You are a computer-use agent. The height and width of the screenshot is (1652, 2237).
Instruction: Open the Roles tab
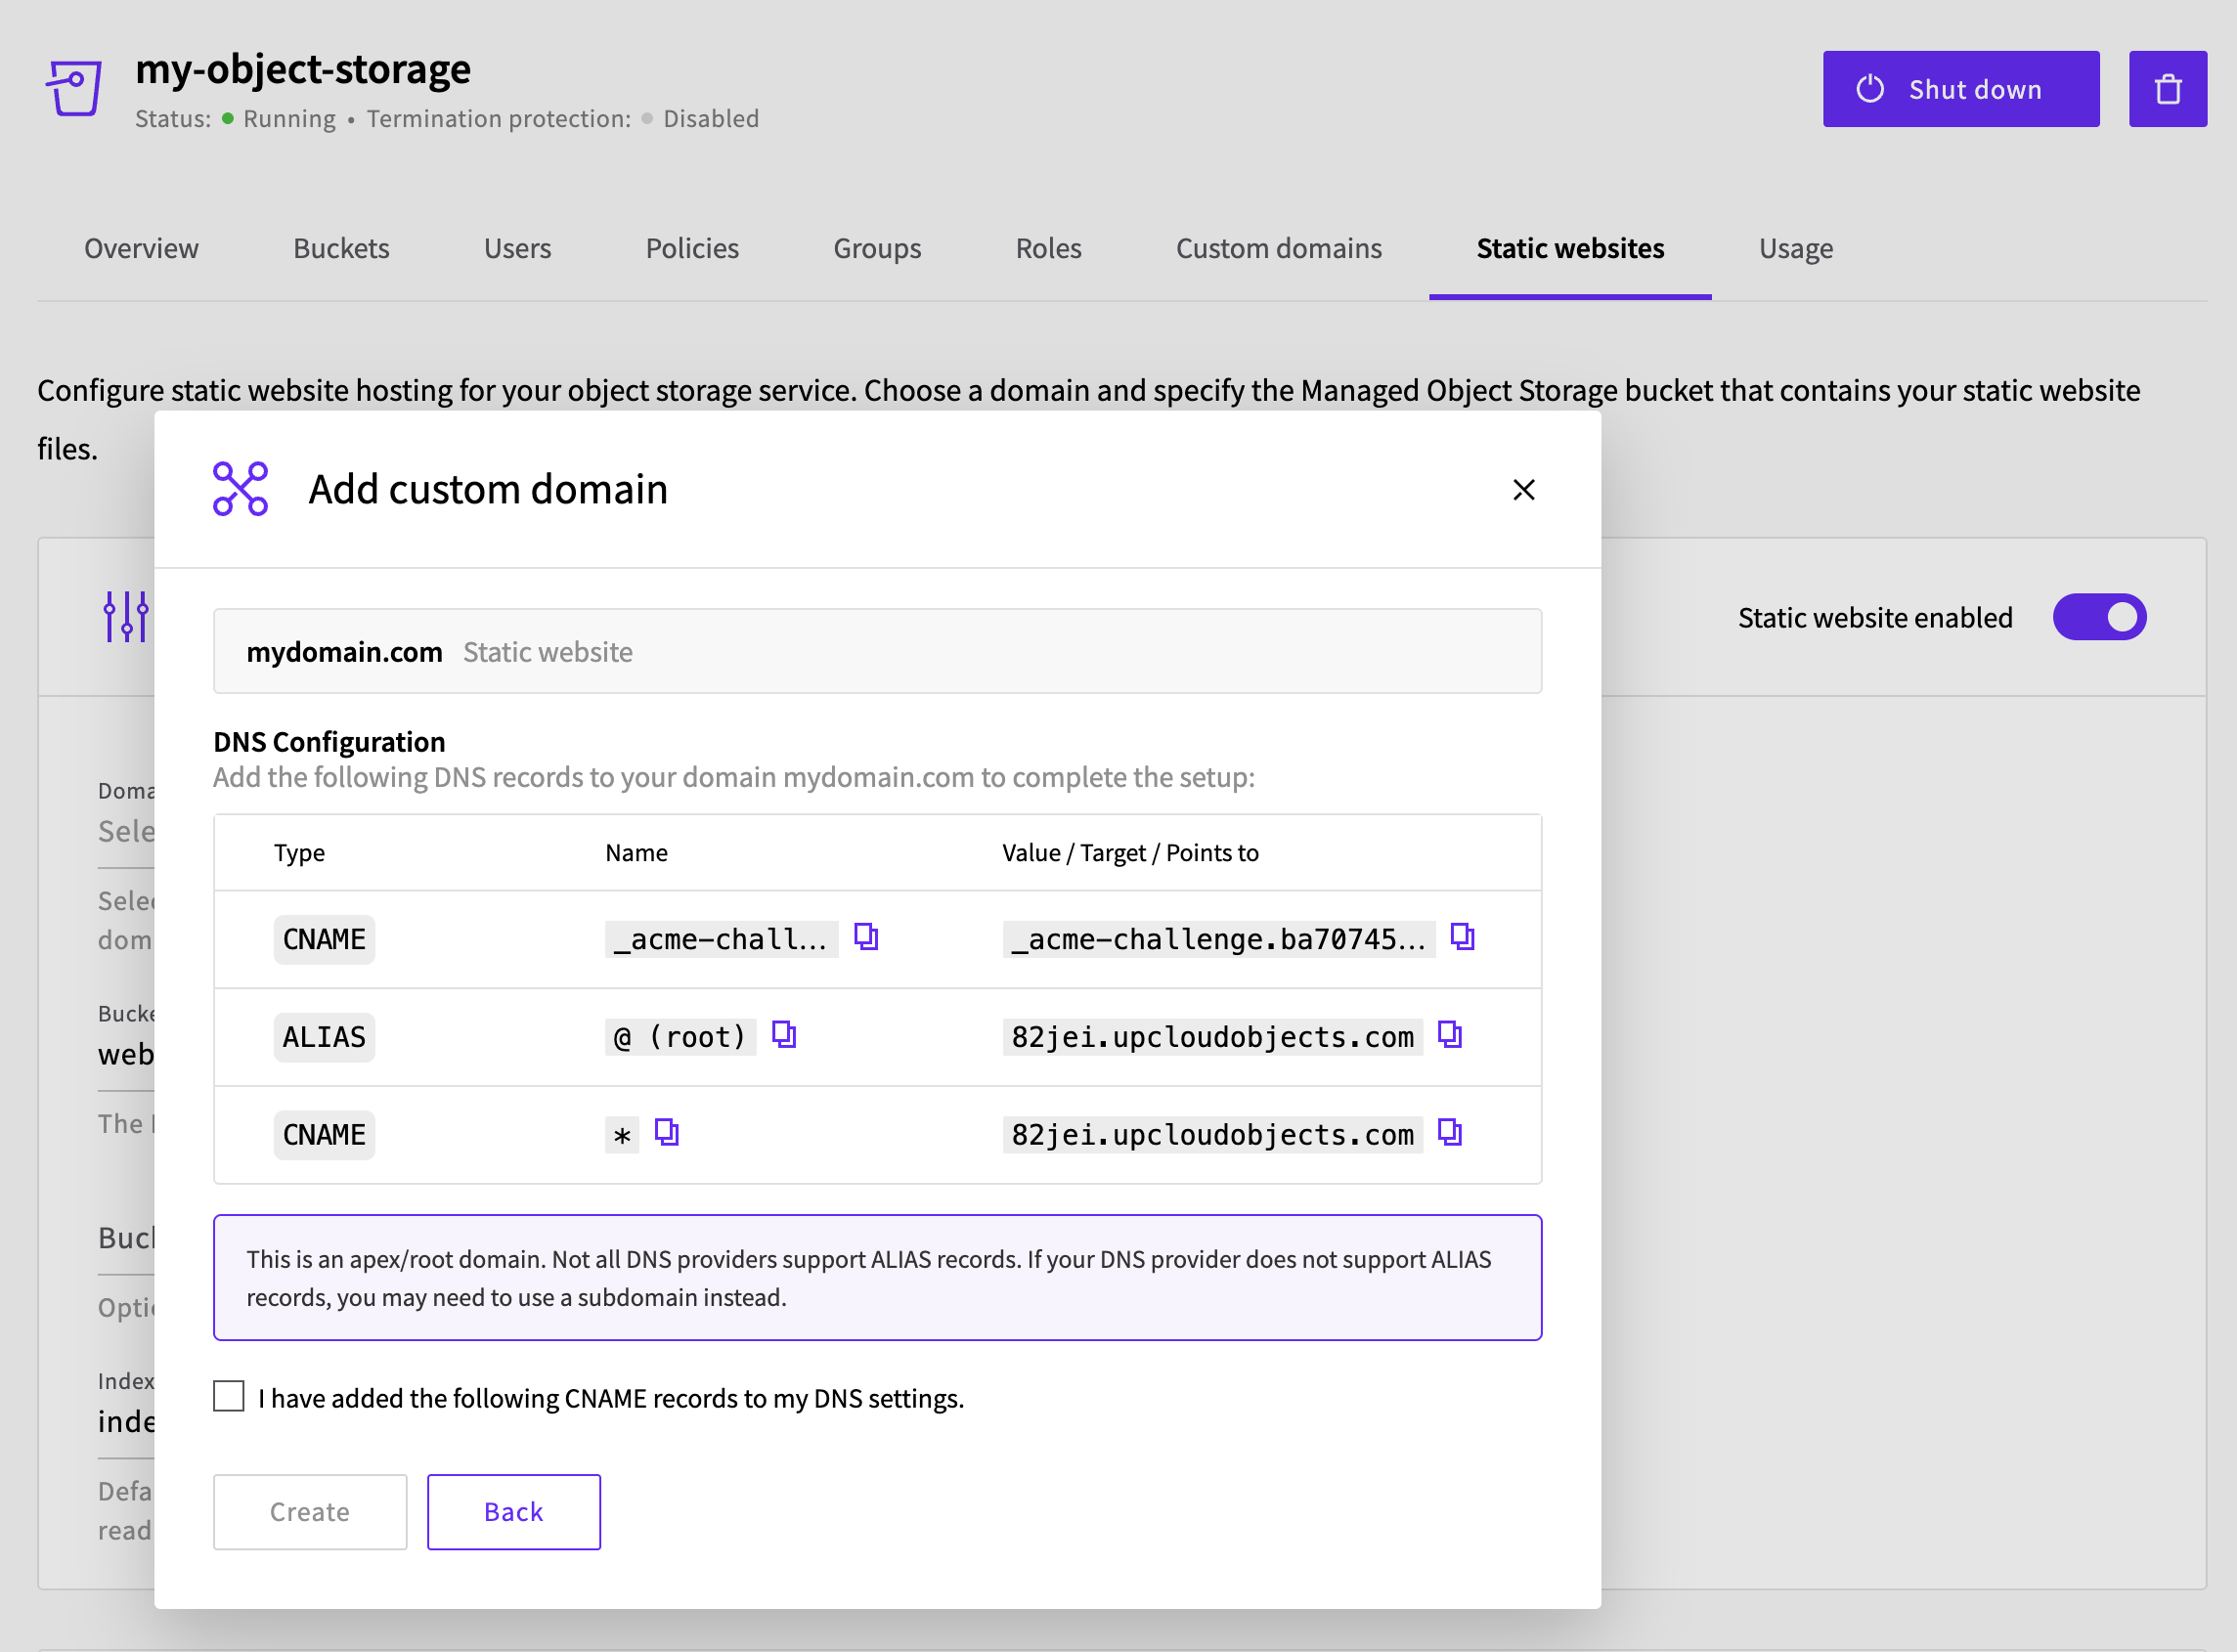(1048, 248)
